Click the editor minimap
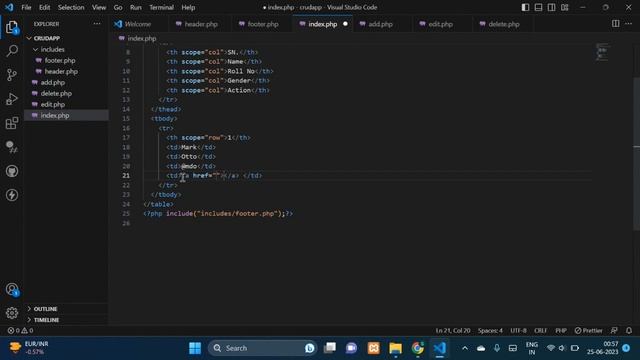 coord(602,52)
